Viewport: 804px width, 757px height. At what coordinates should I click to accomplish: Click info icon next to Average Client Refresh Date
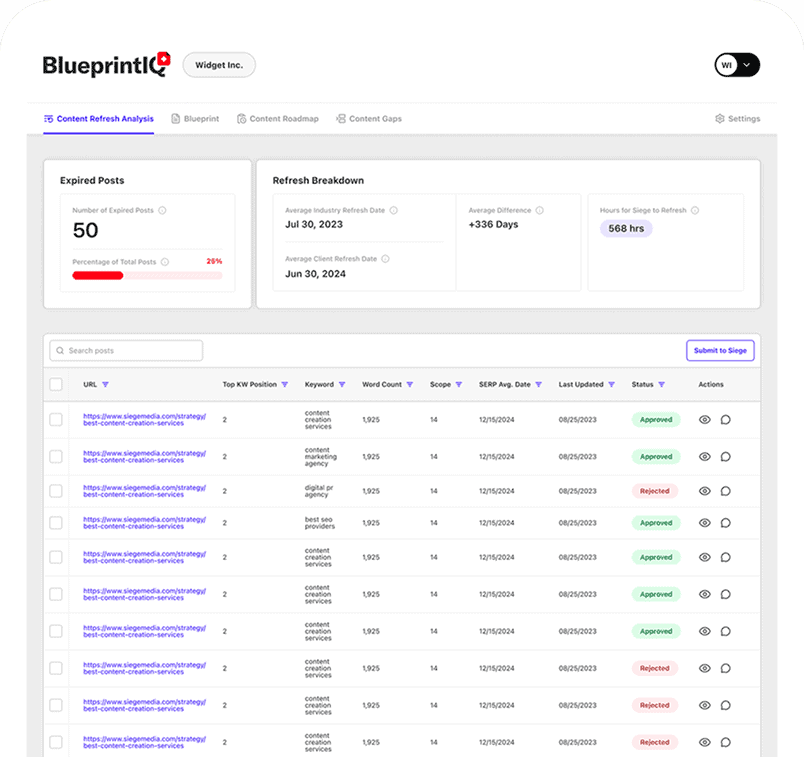point(385,259)
